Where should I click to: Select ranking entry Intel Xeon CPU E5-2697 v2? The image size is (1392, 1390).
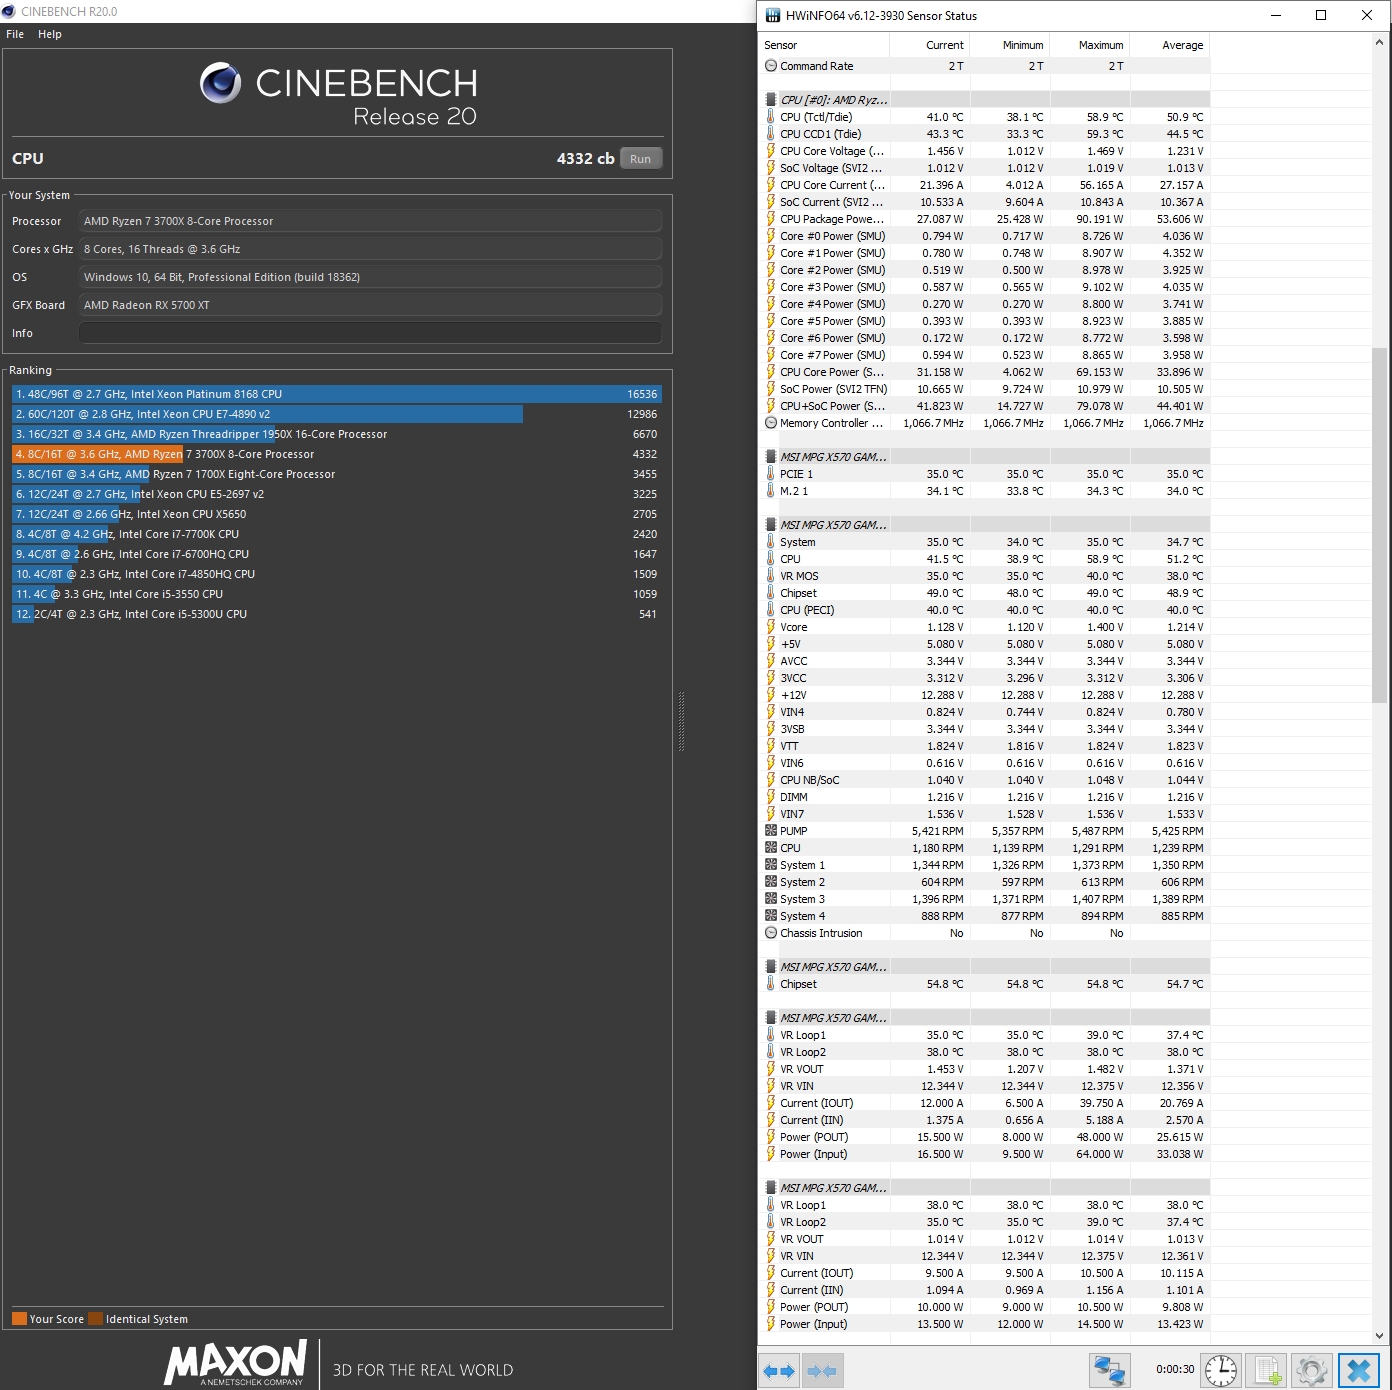click(337, 494)
